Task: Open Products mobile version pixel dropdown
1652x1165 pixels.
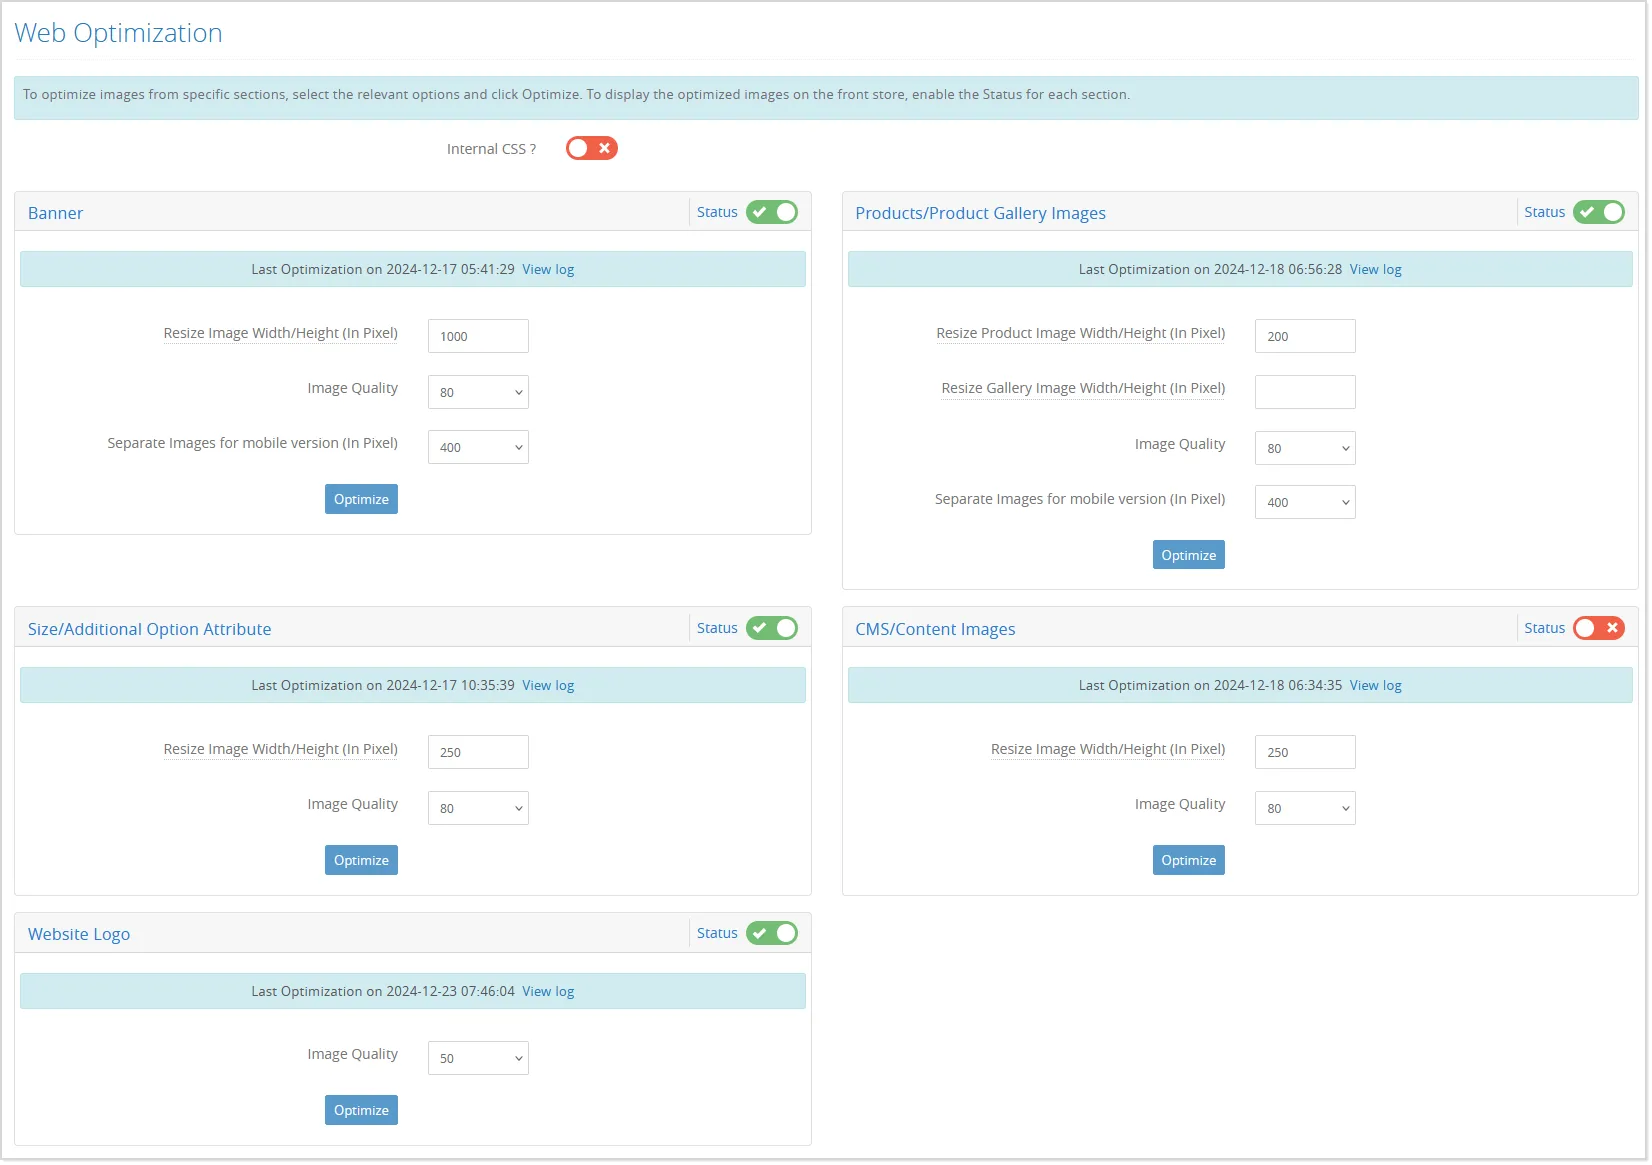Action: 1305,502
